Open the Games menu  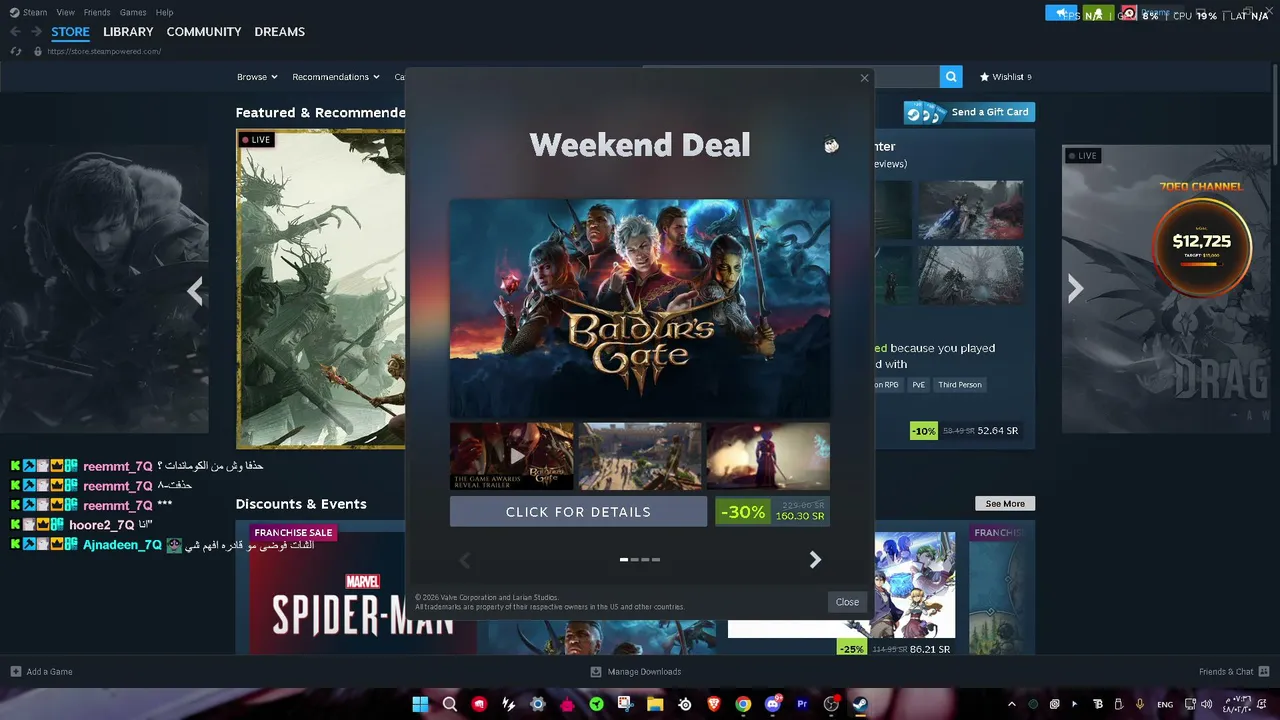point(133,12)
